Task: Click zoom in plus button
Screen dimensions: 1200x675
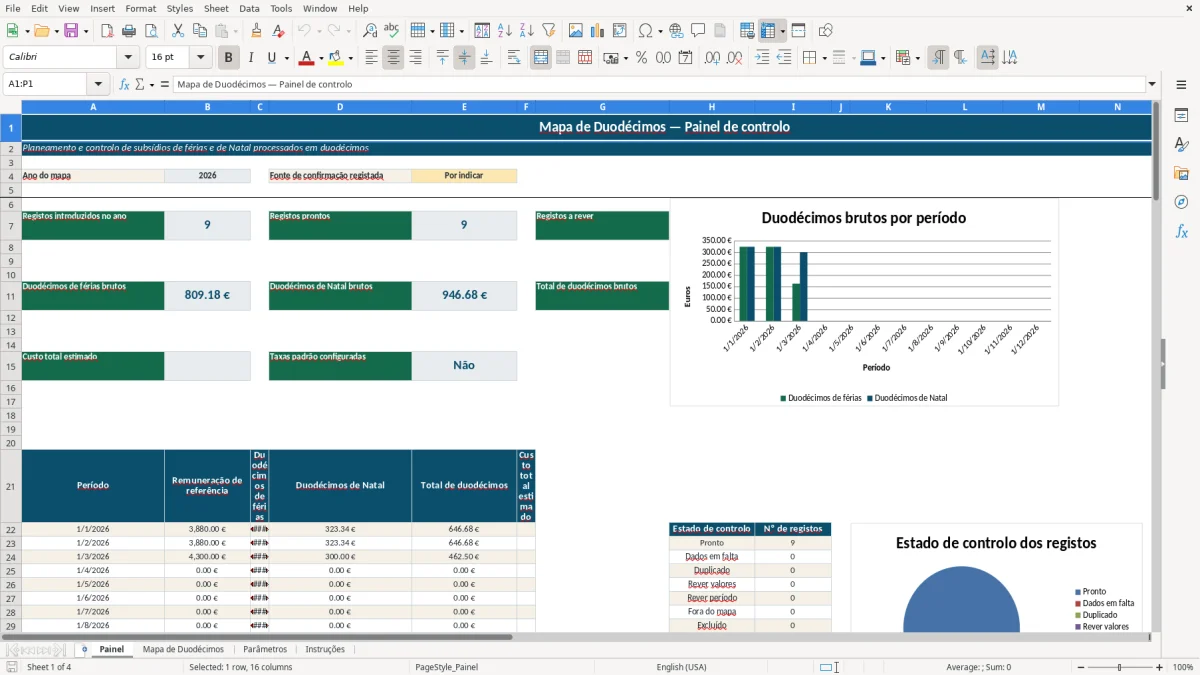Action: click(1159, 667)
